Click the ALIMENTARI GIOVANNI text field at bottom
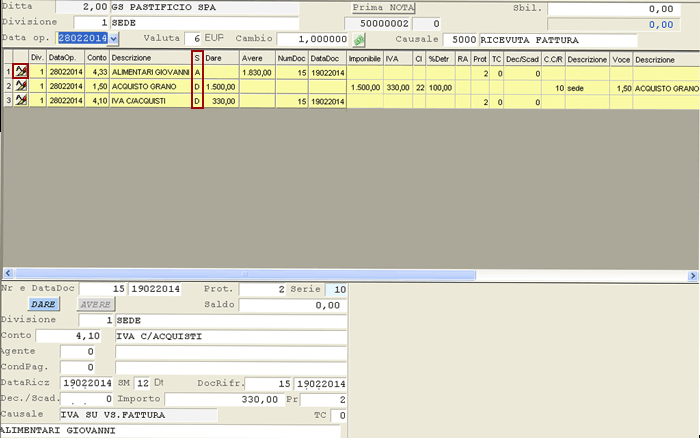Image resolution: width=700 pixels, height=438 pixels. [170, 431]
